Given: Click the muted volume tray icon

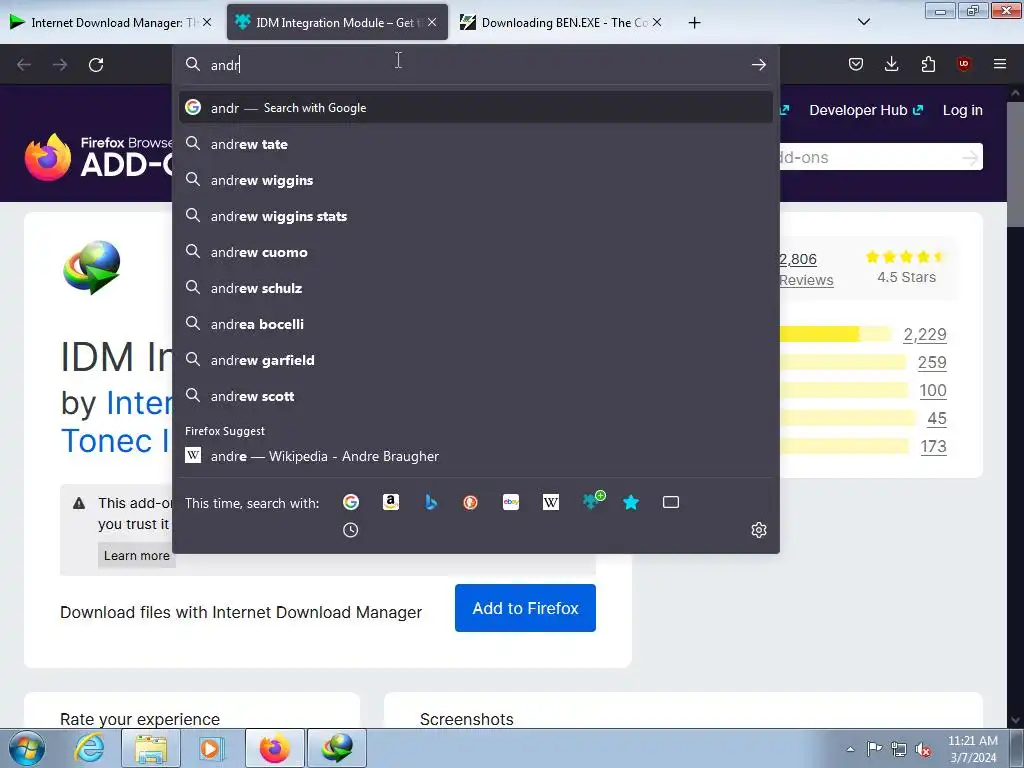Looking at the screenshot, I should 923,749.
